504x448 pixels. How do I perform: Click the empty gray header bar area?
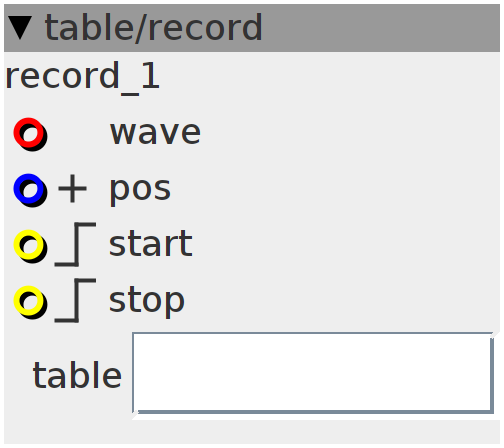(380, 28)
